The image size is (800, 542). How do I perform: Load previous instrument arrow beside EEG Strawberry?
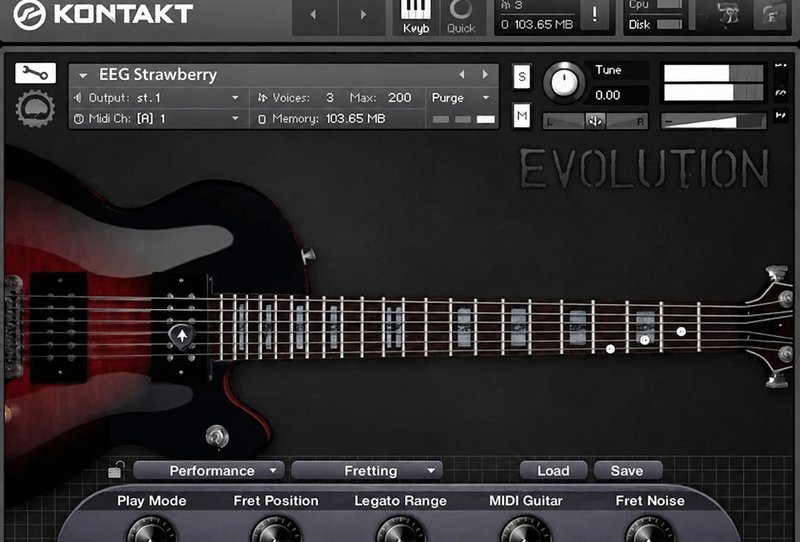click(462, 75)
